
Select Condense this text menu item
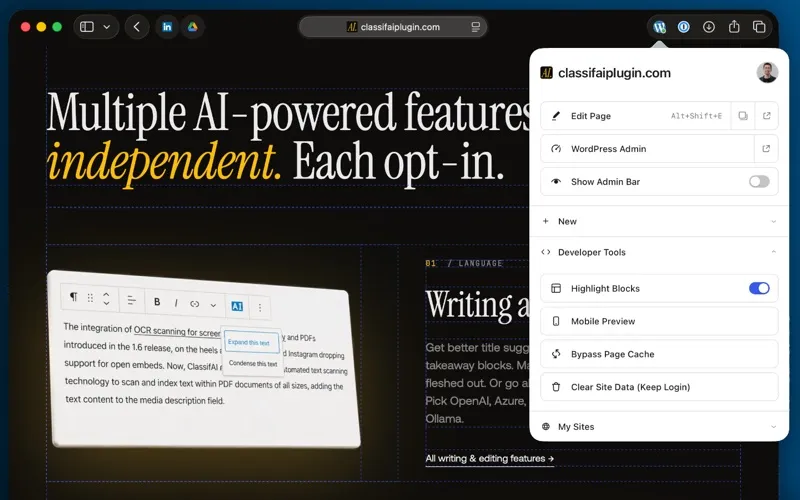(253, 363)
